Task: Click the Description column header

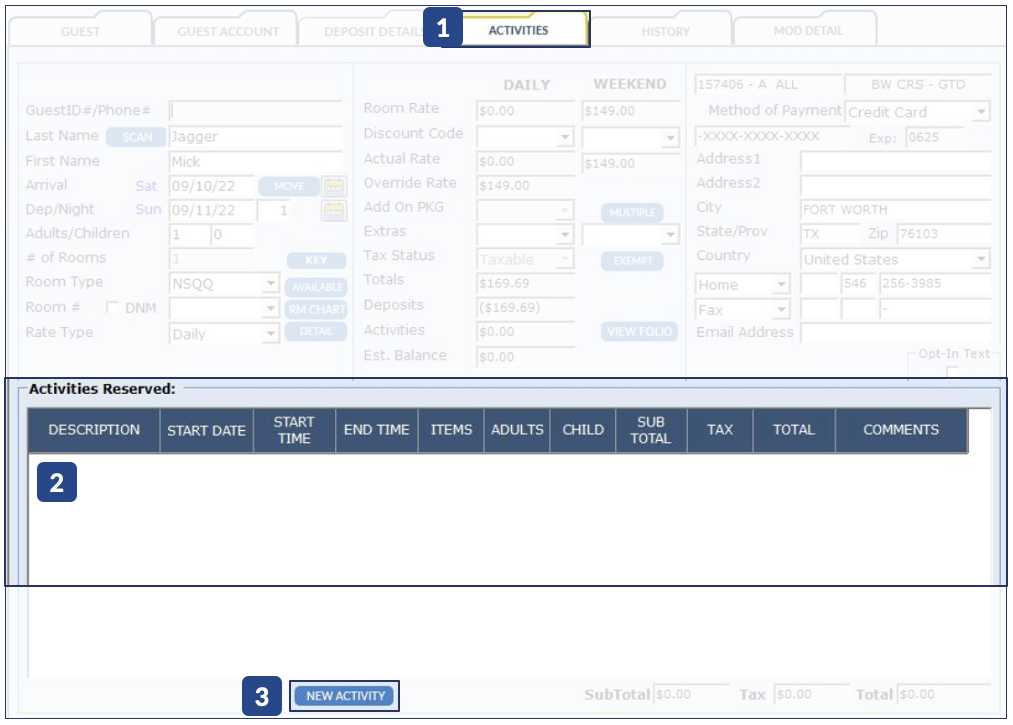Action: [x=94, y=430]
